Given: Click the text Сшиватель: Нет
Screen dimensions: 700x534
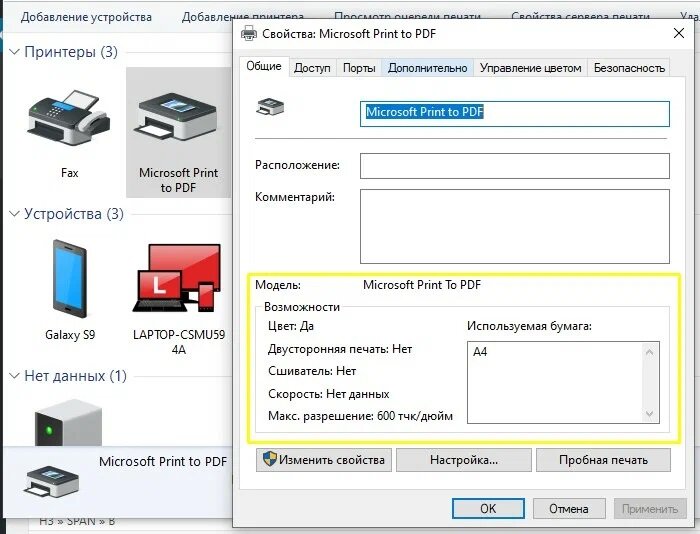Looking at the screenshot, I should click(312, 371).
